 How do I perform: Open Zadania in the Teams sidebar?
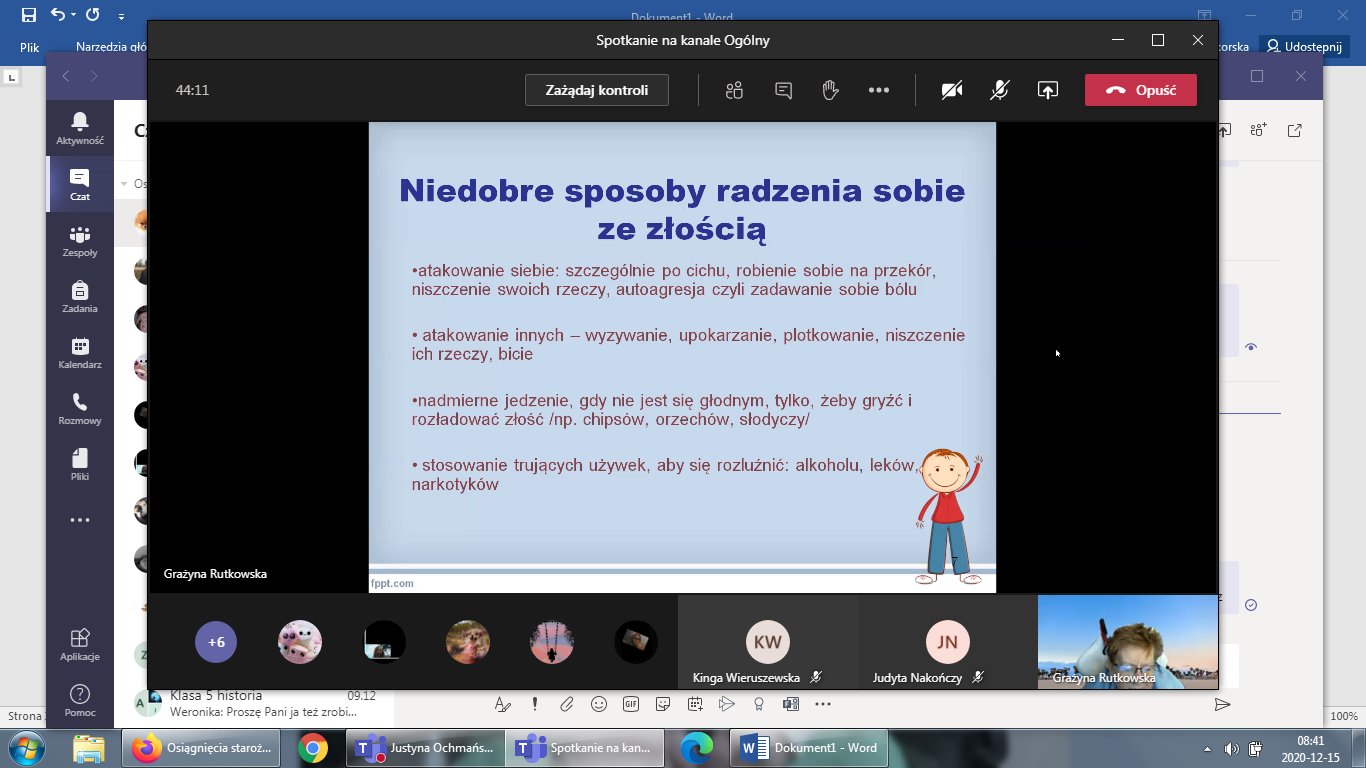[x=80, y=297]
